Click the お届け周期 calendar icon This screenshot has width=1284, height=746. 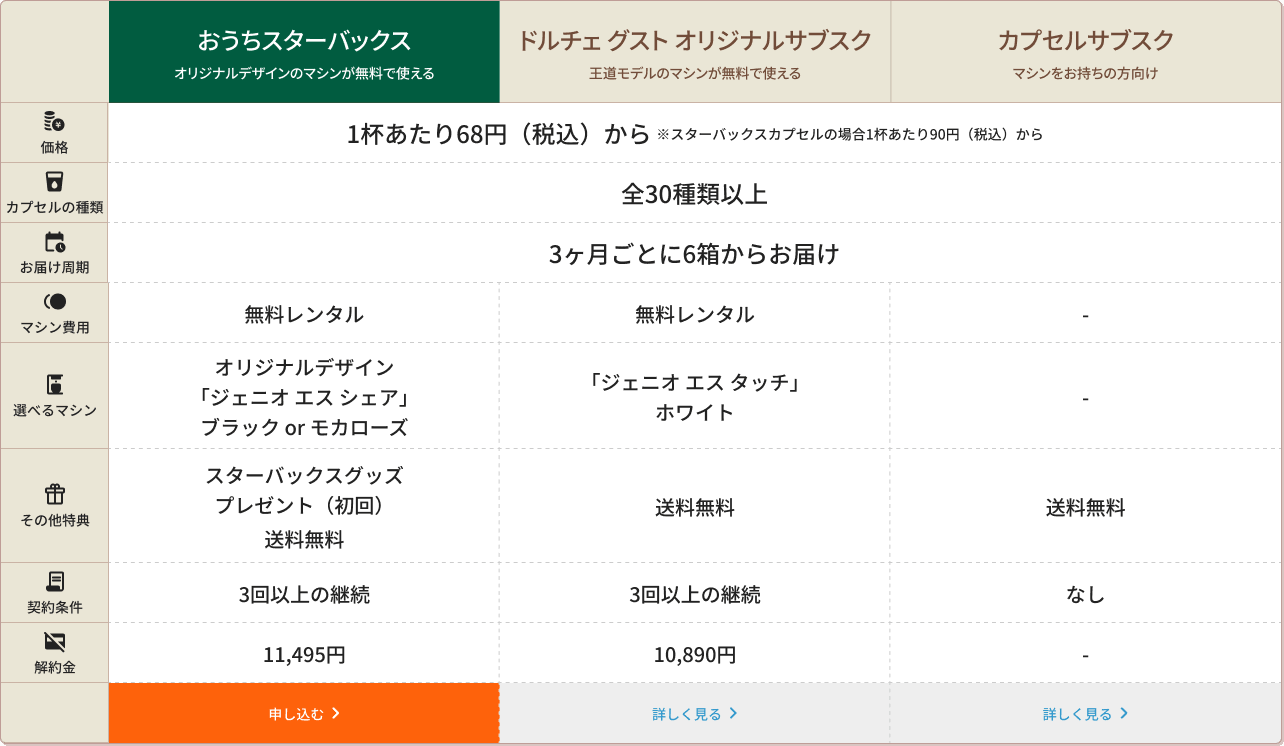(x=55, y=242)
